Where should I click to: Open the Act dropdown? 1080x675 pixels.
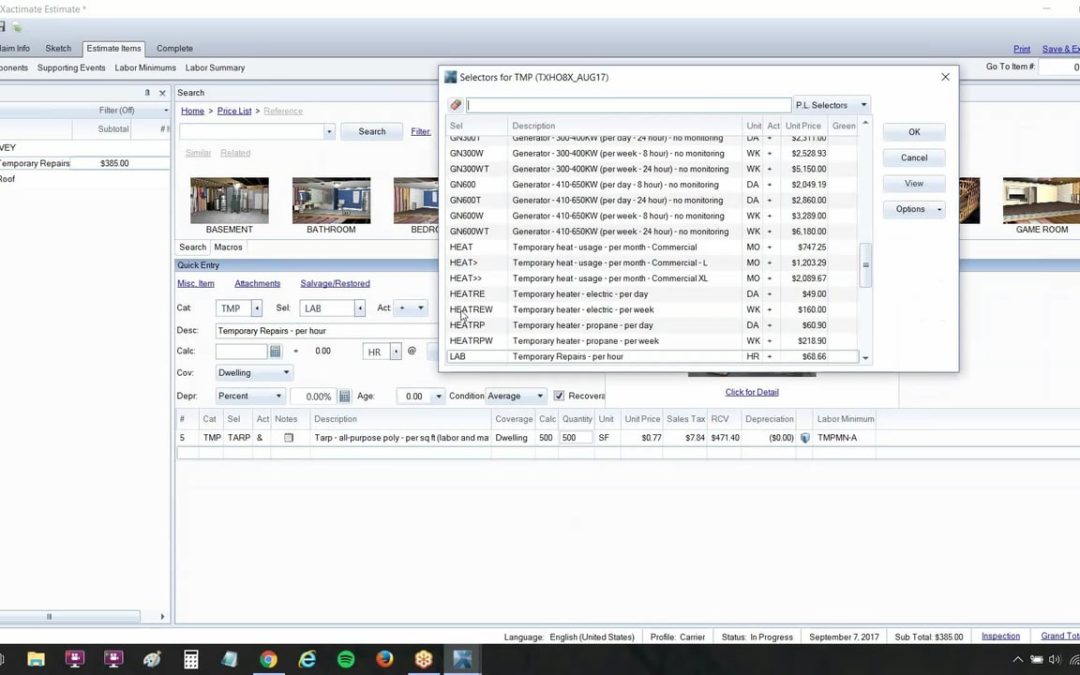pos(420,308)
